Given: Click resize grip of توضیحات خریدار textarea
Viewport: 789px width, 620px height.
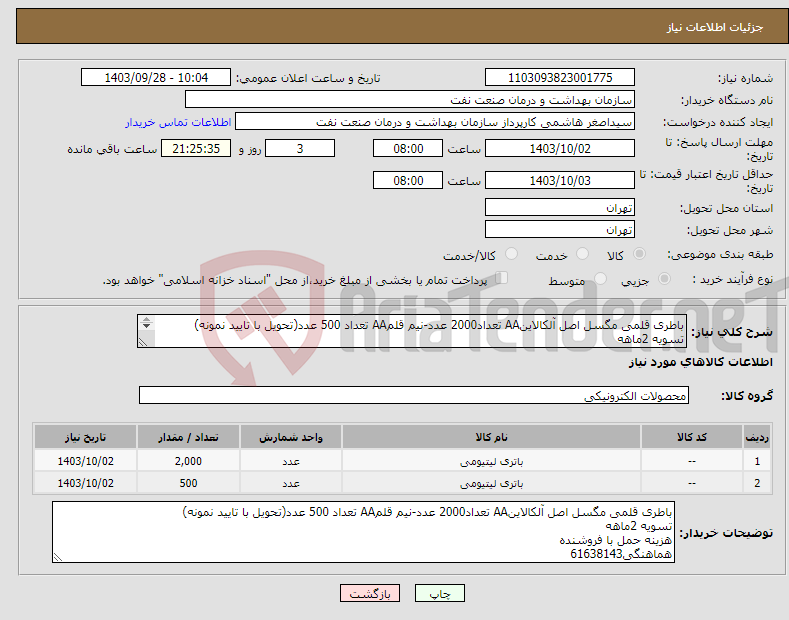Looking at the screenshot, I should (x=58, y=557).
